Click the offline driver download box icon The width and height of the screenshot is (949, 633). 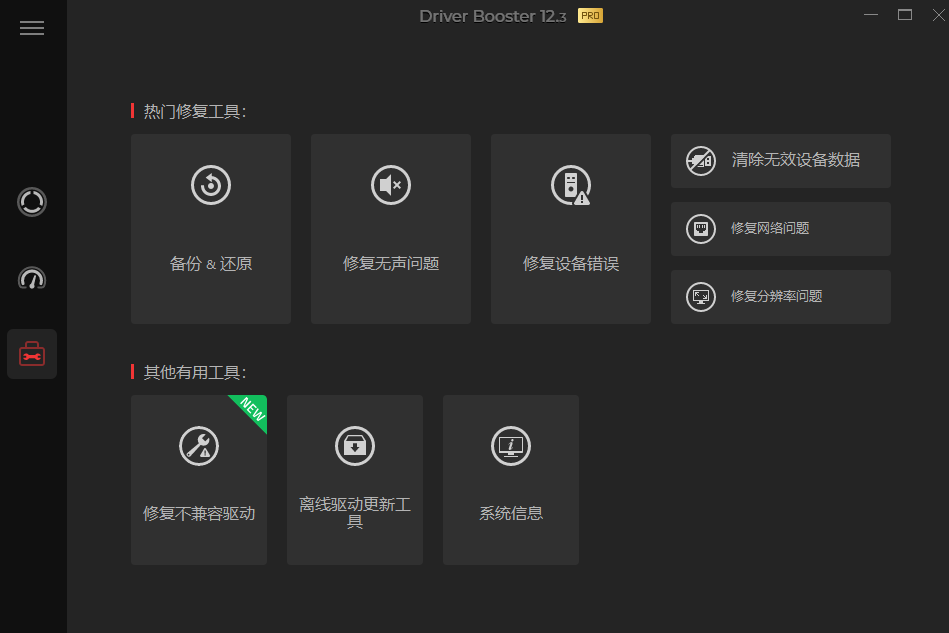(355, 446)
